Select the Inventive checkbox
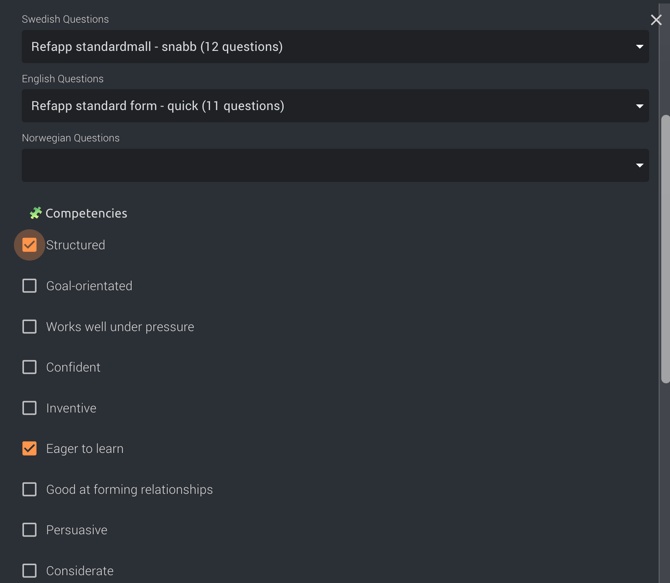The image size is (670, 583). [29, 408]
